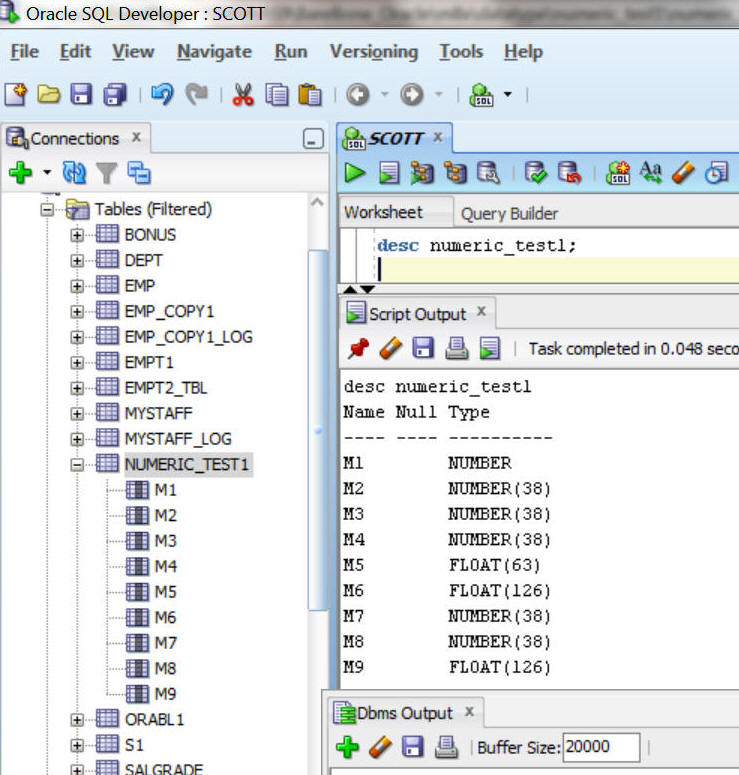Click the Cut scissors icon
Image resolution: width=739 pixels, height=775 pixels.
[243, 94]
